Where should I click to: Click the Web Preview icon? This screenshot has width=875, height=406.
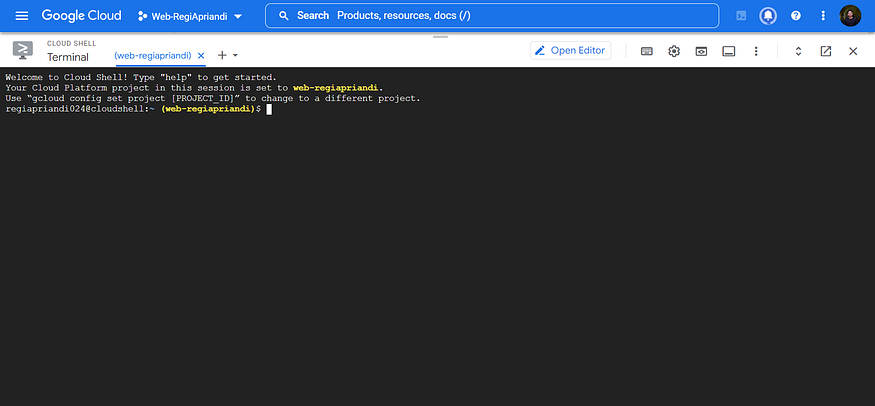point(702,51)
